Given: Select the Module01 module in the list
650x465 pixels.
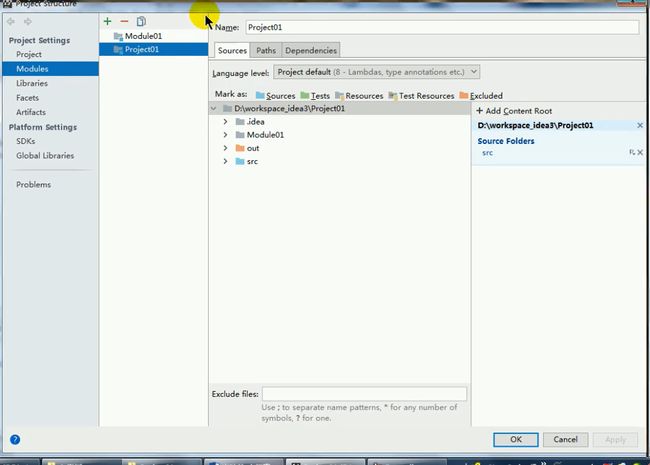Looking at the screenshot, I should click(154, 36).
